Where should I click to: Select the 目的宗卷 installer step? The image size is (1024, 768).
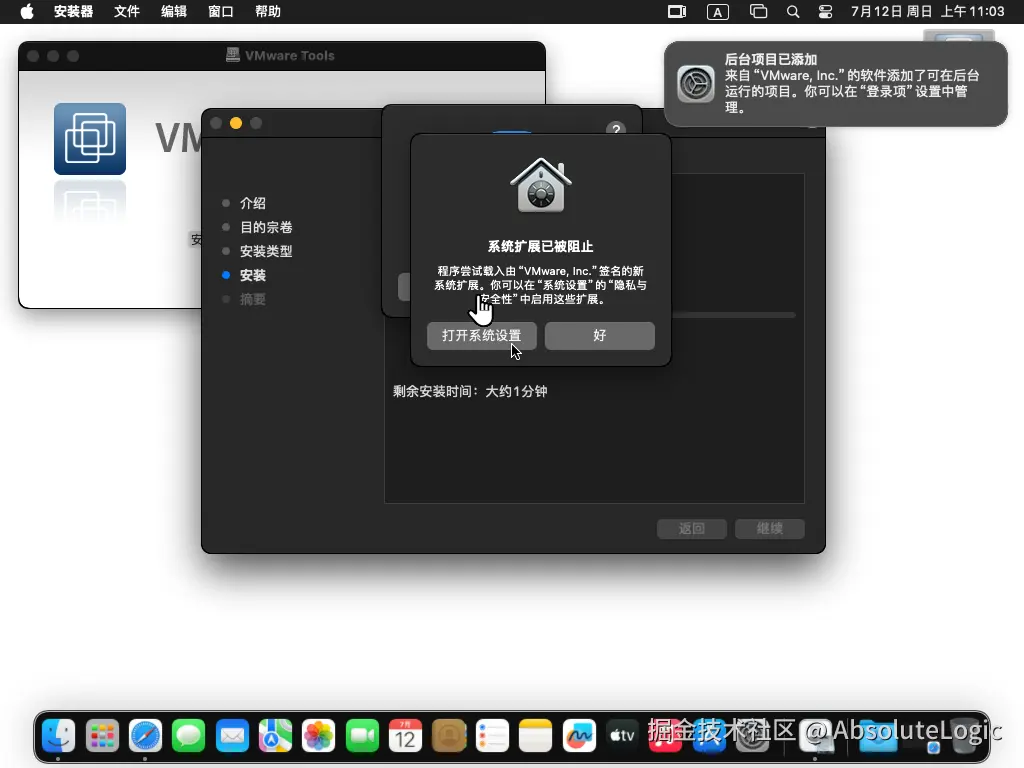point(266,227)
